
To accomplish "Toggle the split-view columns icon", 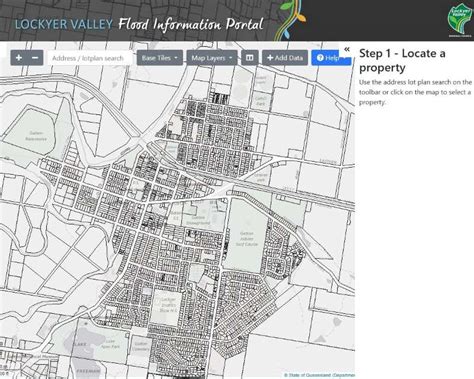I will pyautogui.click(x=250, y=58).
